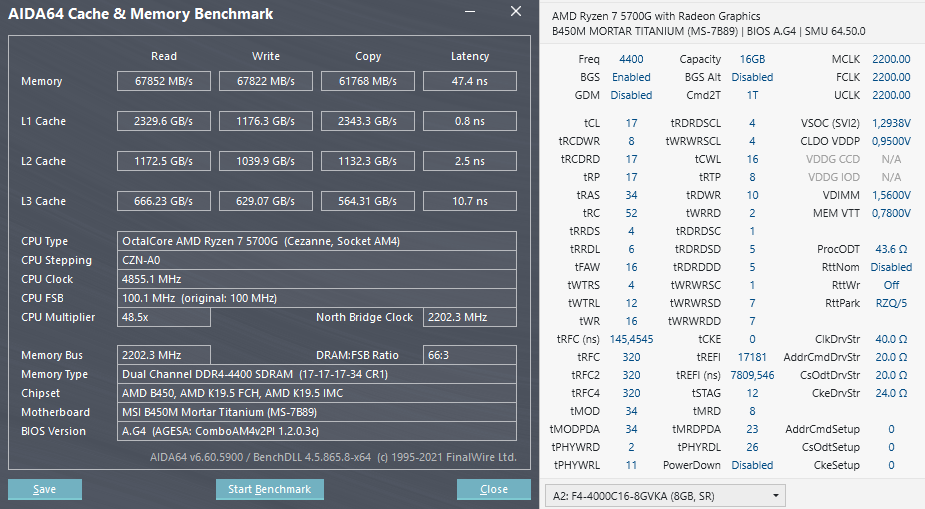
Task: Click PowerDown value Disabled
Action: [752, 465]
